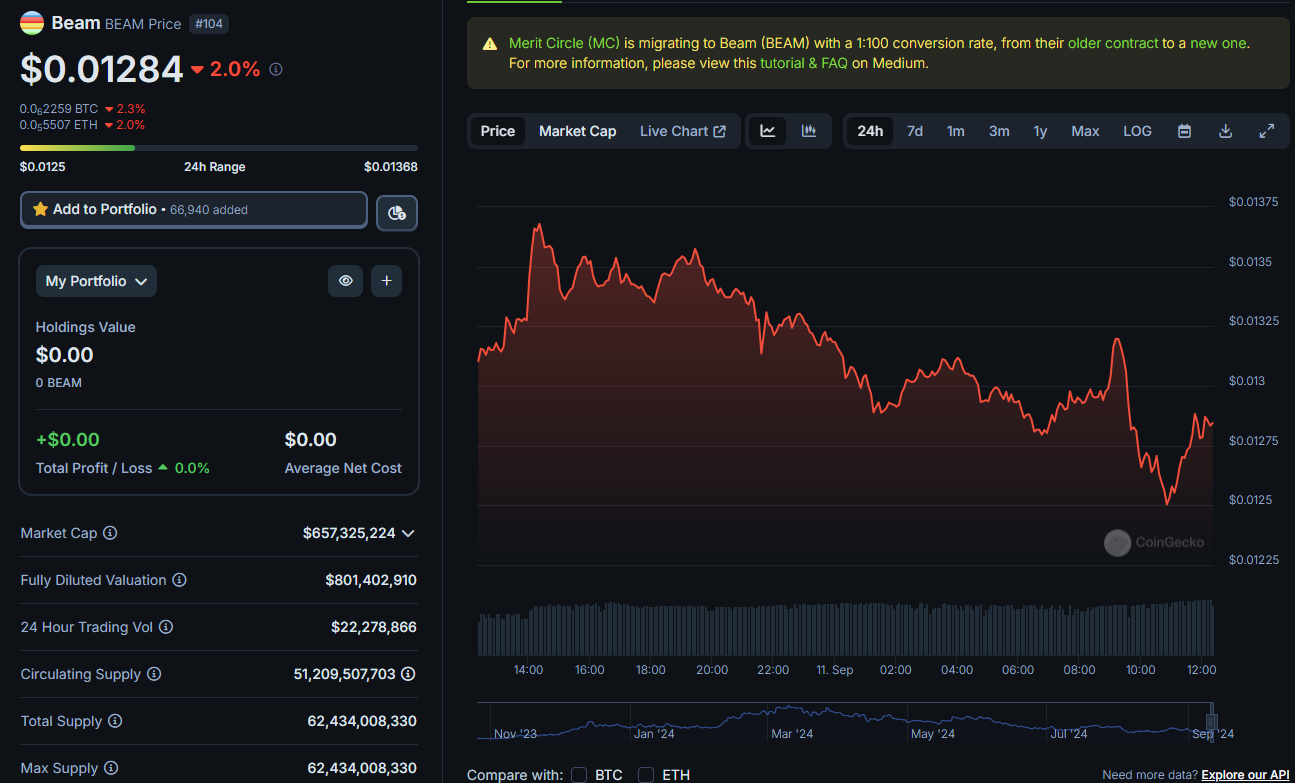This screenshot has width=1295, height=783.
Task: Switch to 7d time range
Action: [915, 131]
